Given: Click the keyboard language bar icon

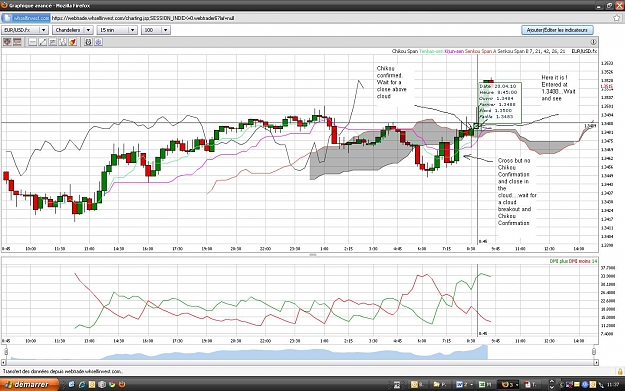Looking at the screenshot, I should point(397,385).
